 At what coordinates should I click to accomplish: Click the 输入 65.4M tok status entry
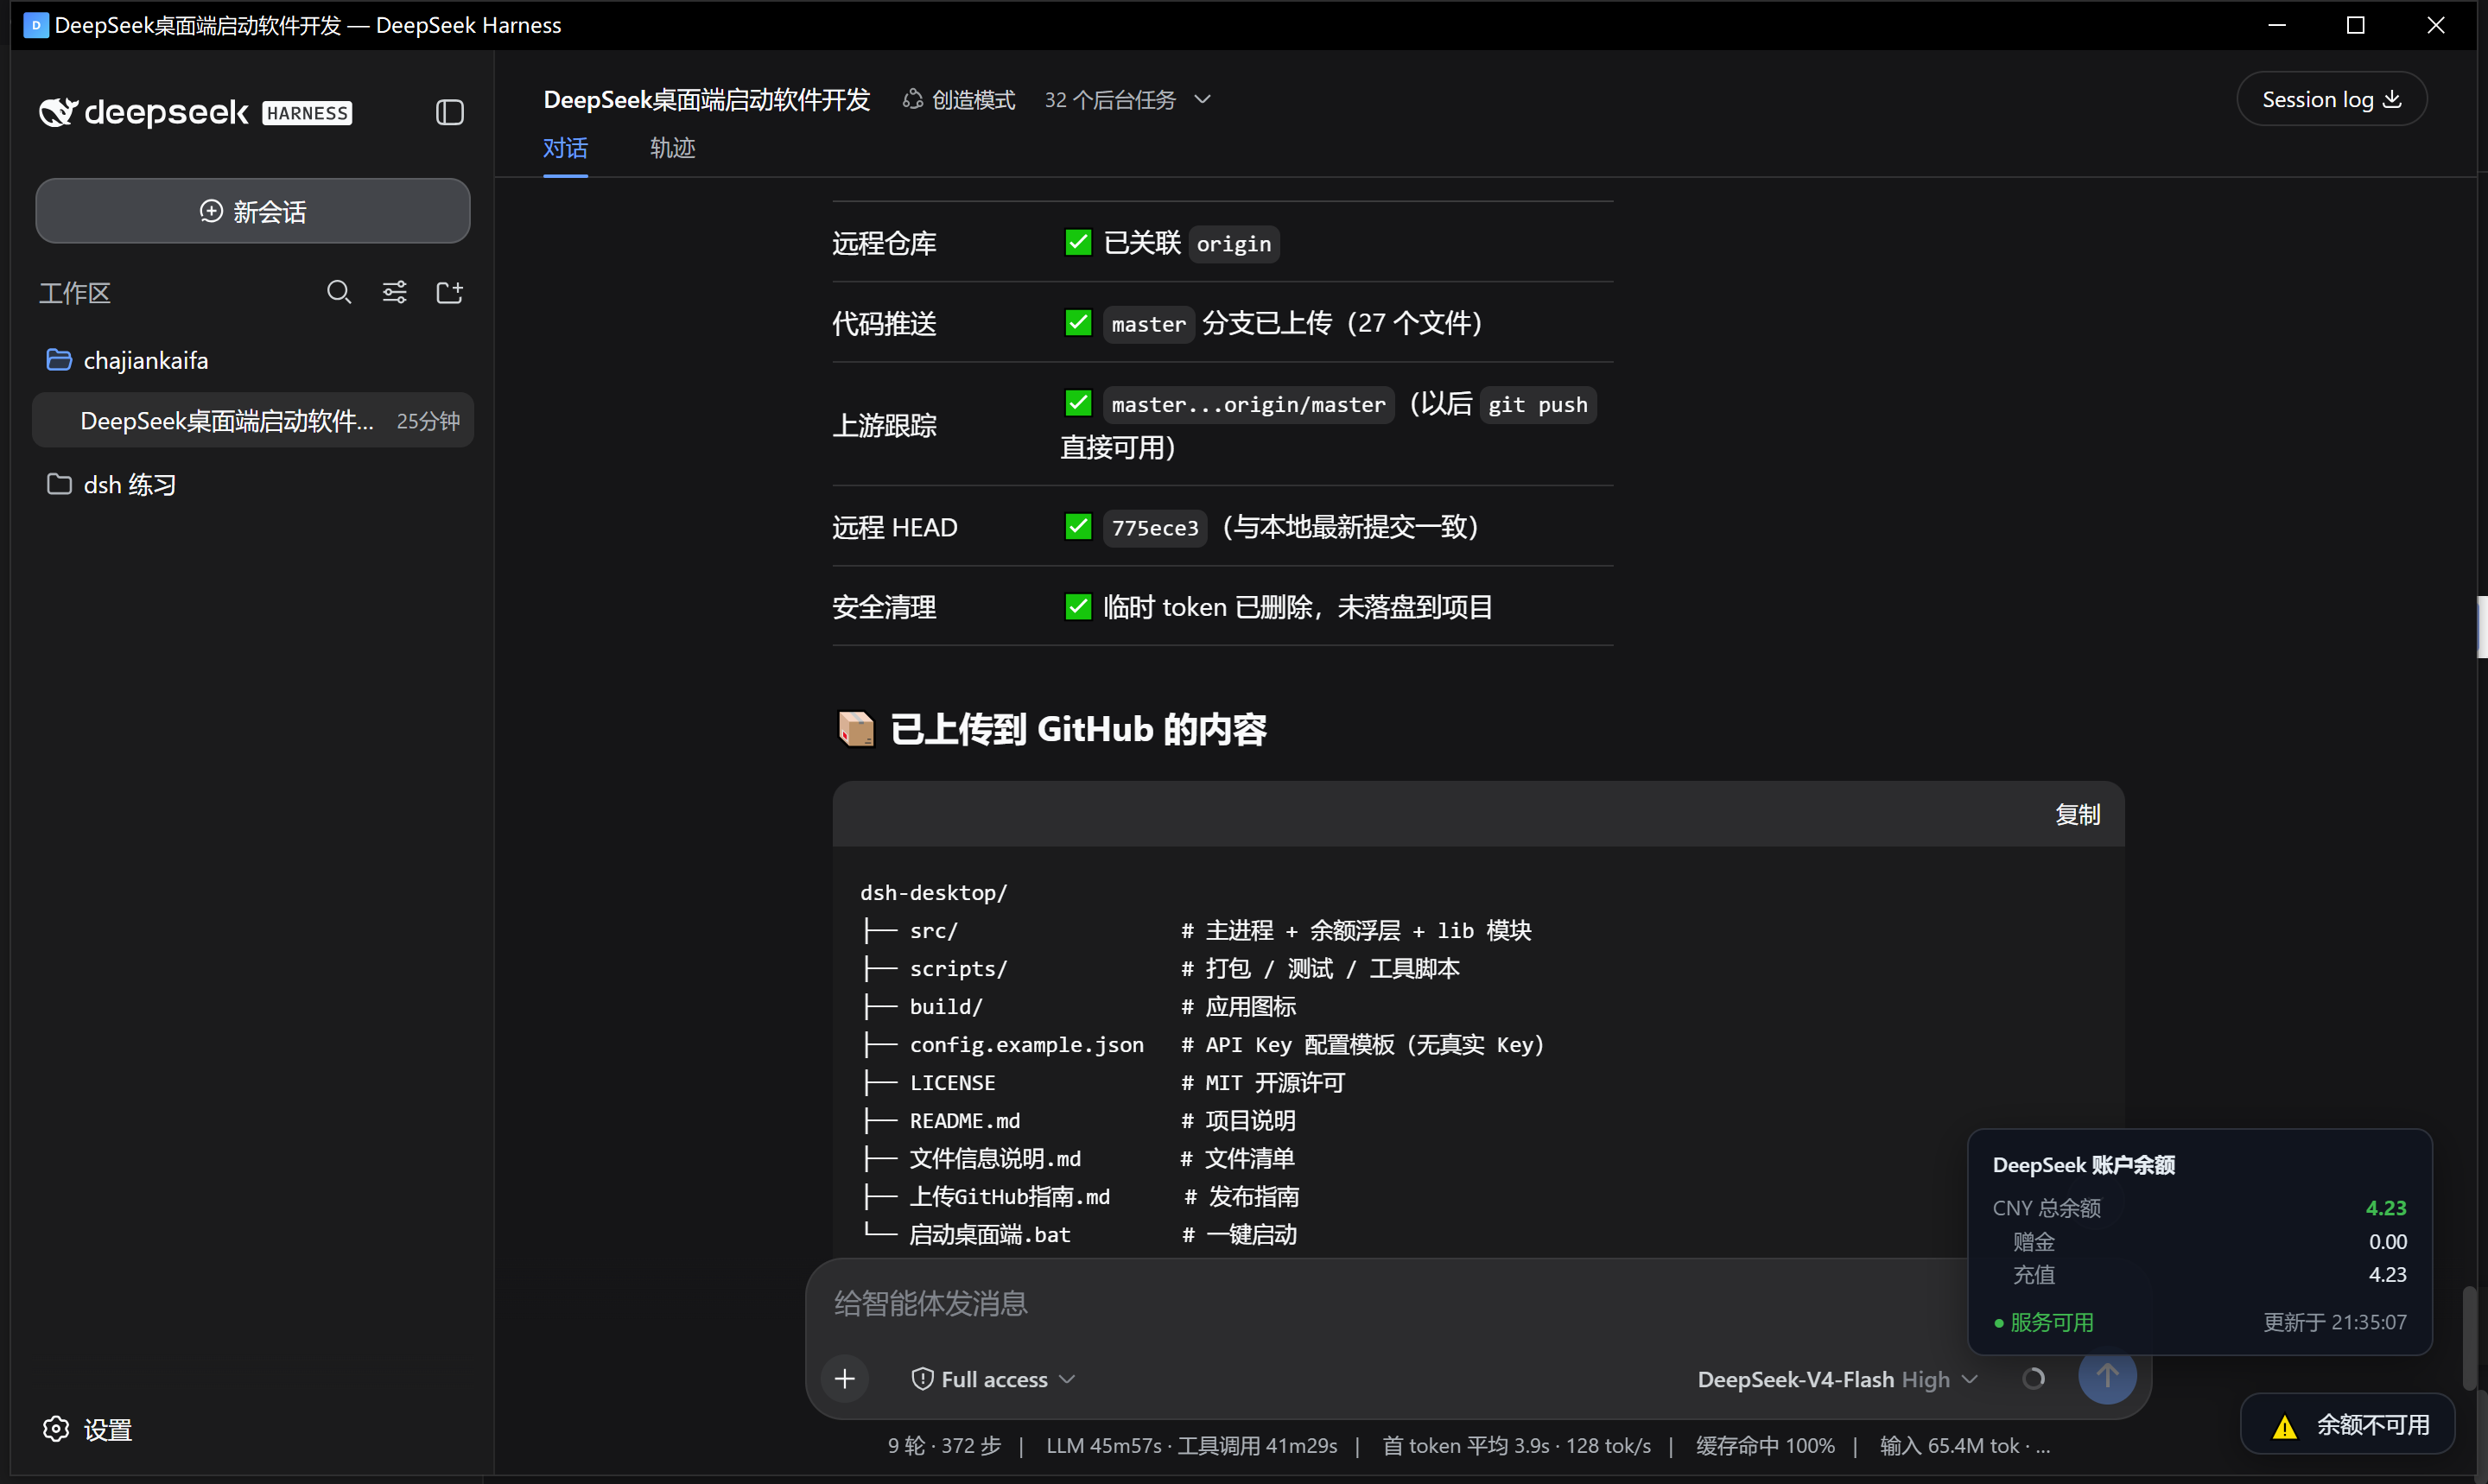pyautogui.click(x=1964, y=1446)
